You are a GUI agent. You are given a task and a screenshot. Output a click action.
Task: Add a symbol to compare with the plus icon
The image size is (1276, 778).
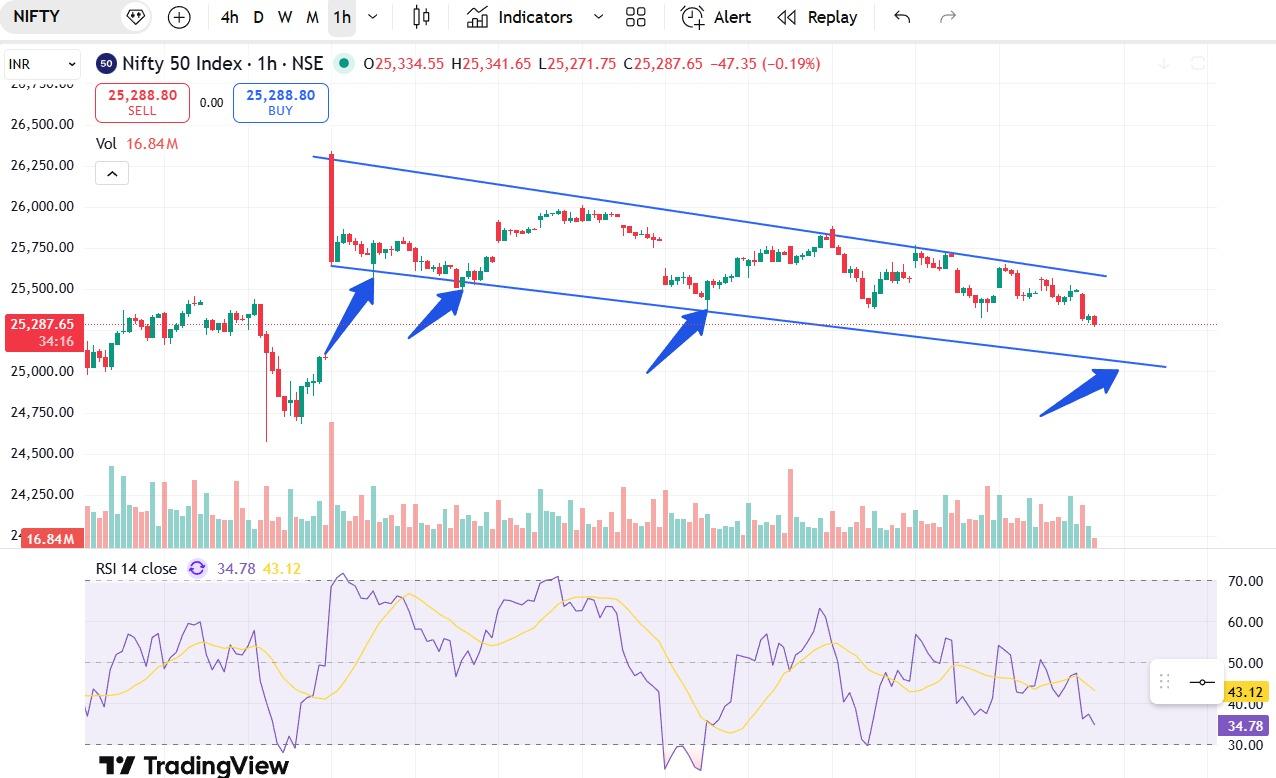pyautogui.click(x=179, y=17)
